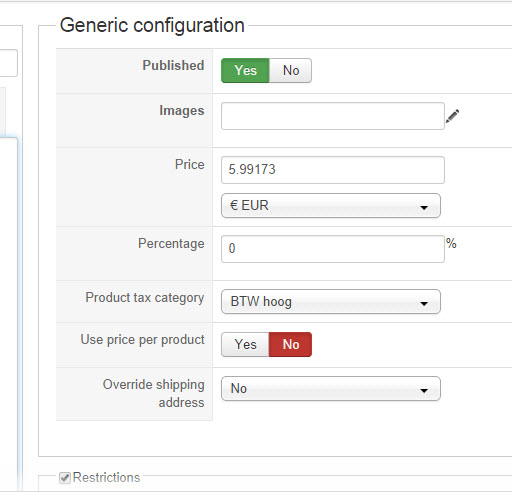512x492 pixels.
Task: Toggle the Restrictions checkbox
Action: click(65, 477)
